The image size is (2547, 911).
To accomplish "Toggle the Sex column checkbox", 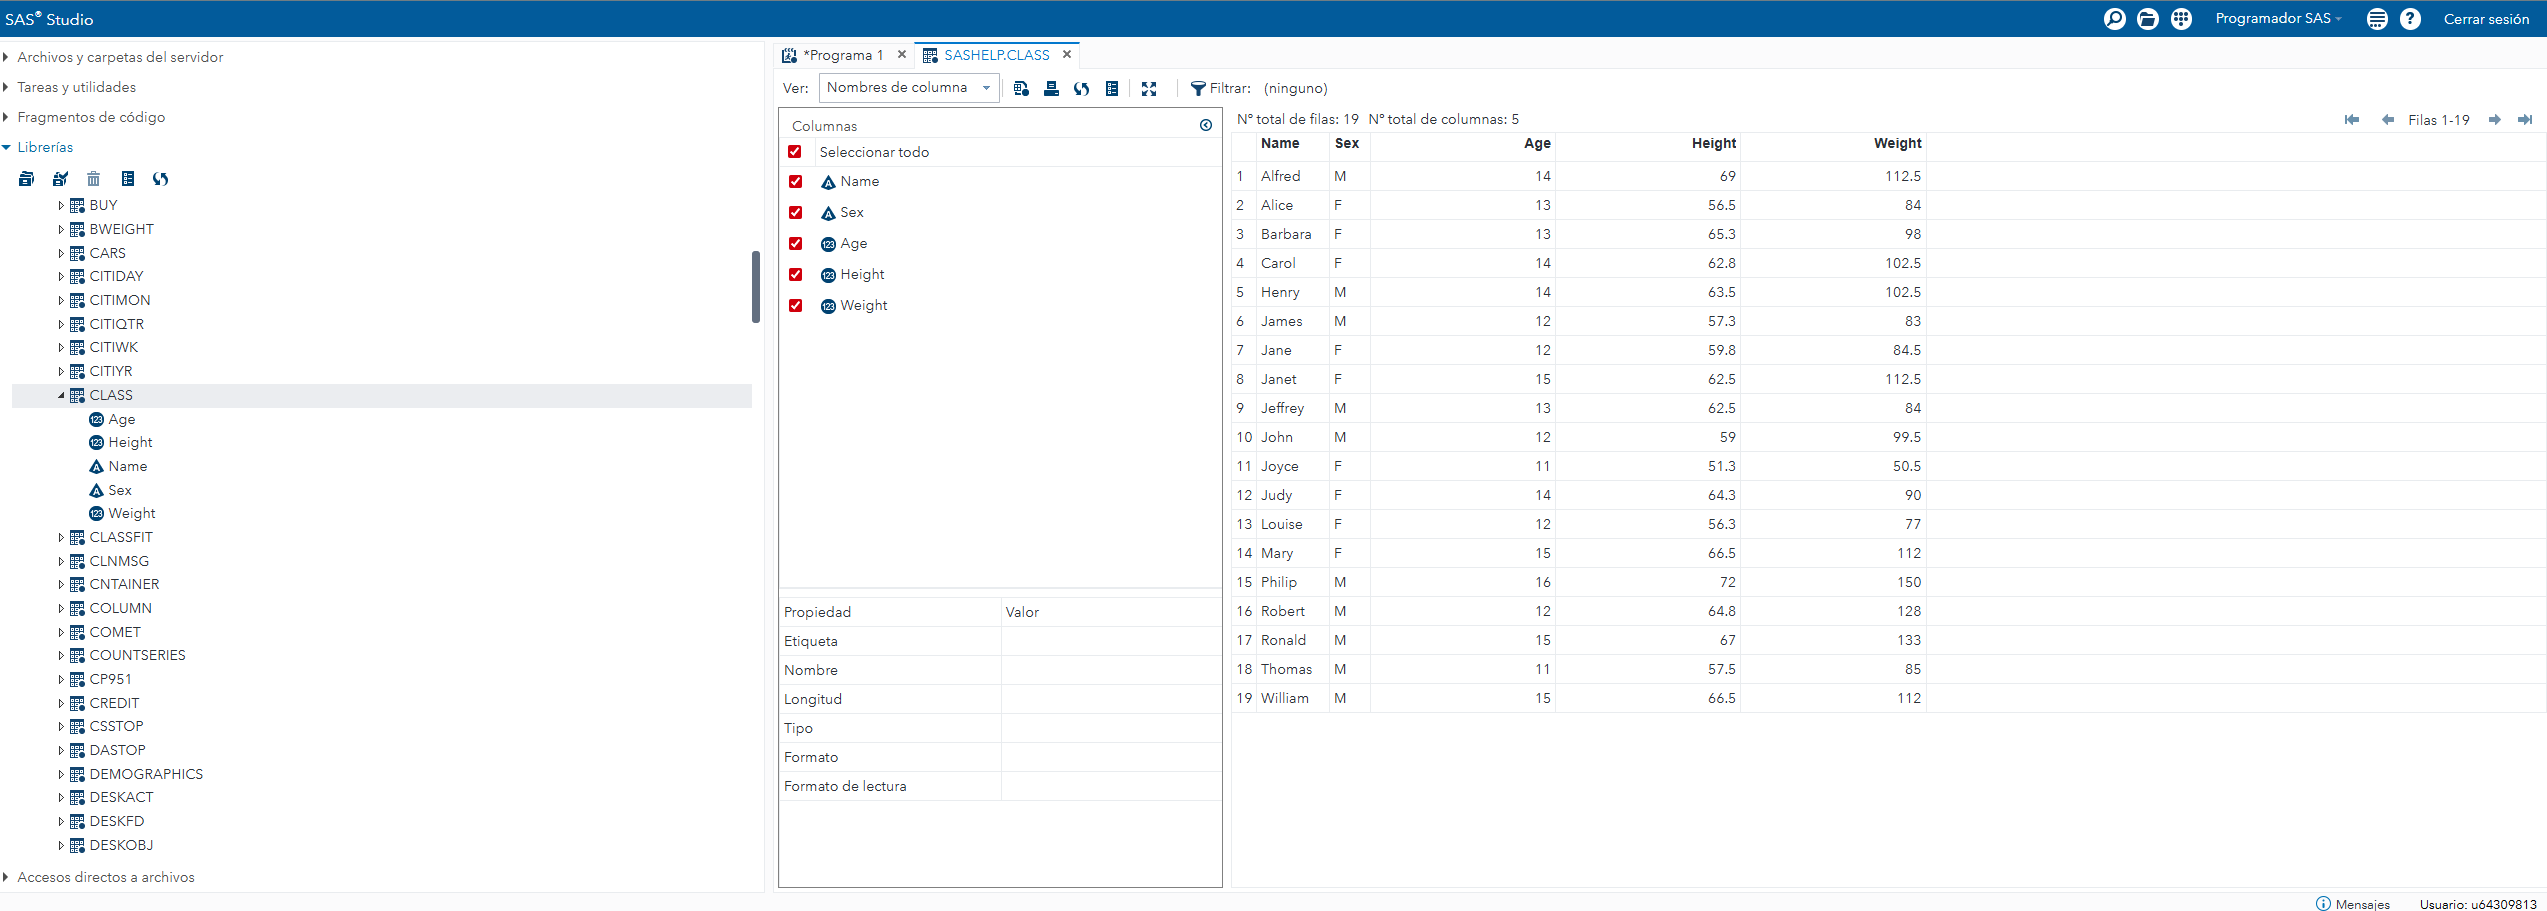I will [795, 213].
